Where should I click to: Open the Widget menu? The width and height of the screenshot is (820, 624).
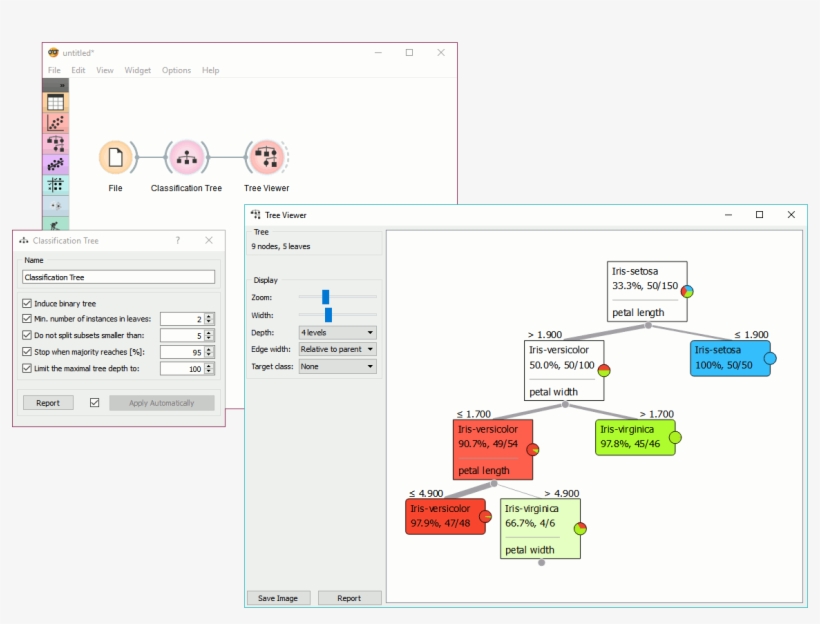[x=138, y=70]
